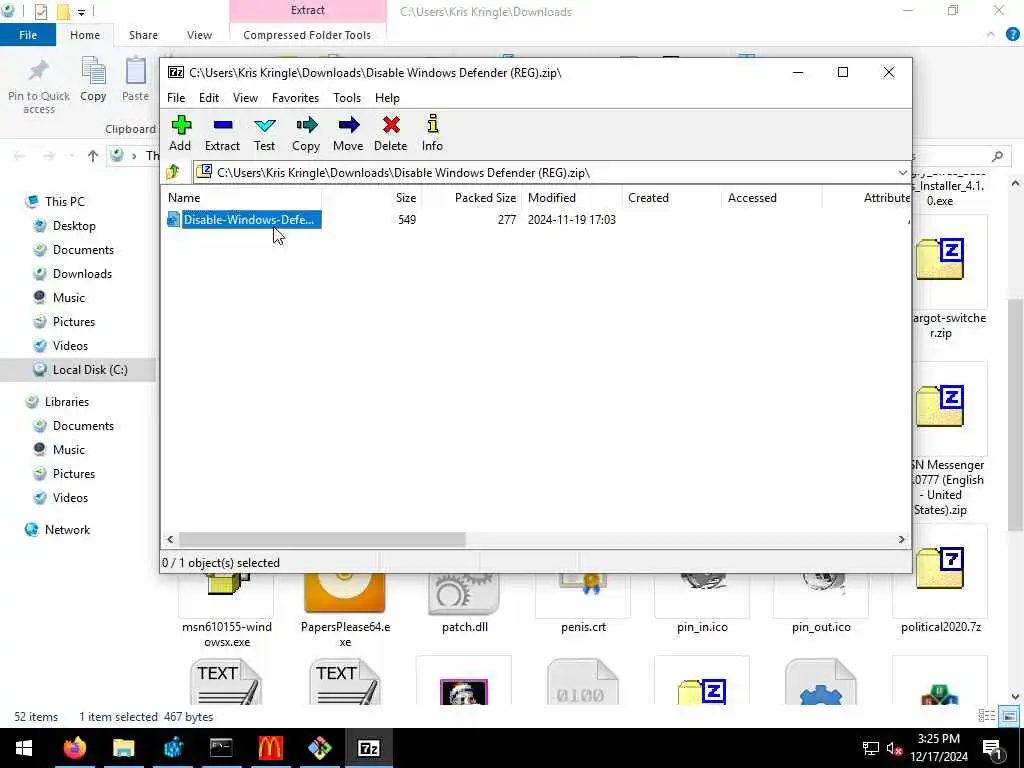The width and height of the screenshot is (1024, 768).
Task: Sort by the Size column header
Action: pyautogui.click(x=371, y=198)
